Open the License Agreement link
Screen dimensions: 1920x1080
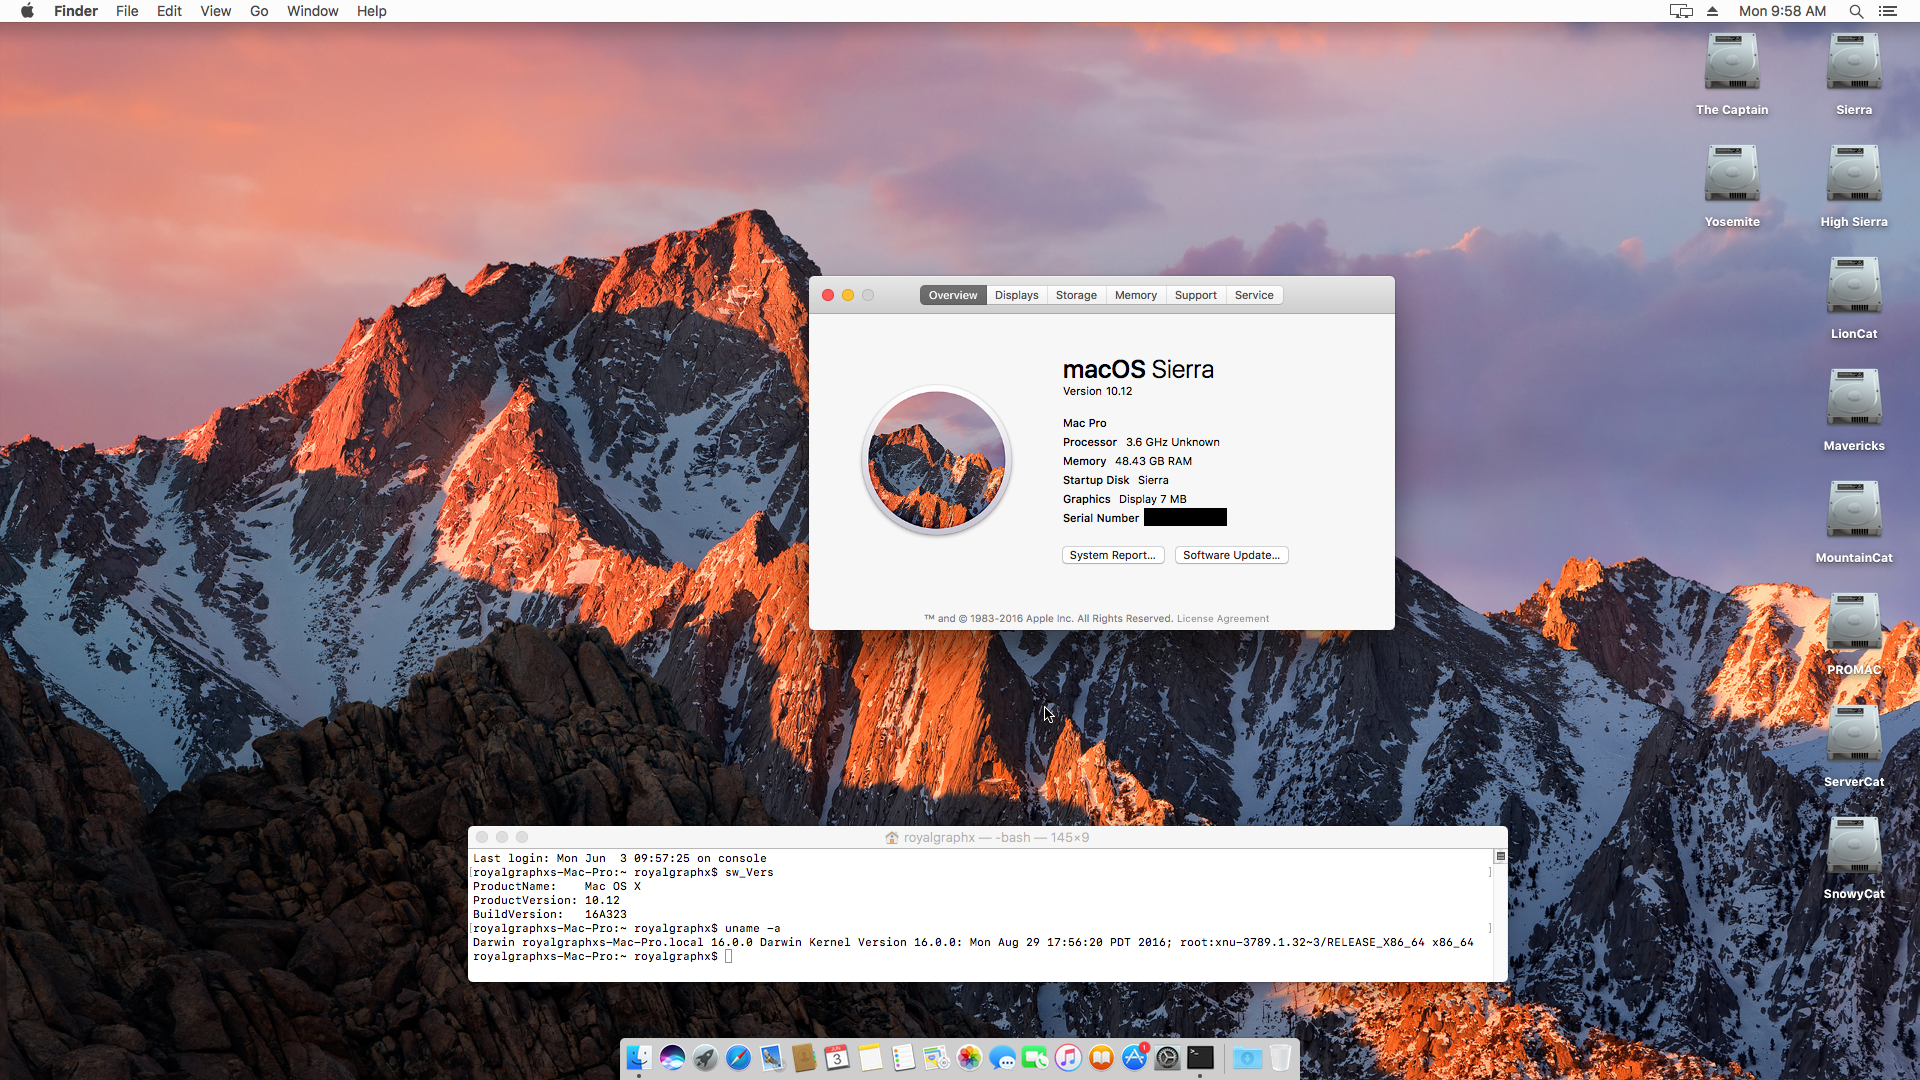1222,619
